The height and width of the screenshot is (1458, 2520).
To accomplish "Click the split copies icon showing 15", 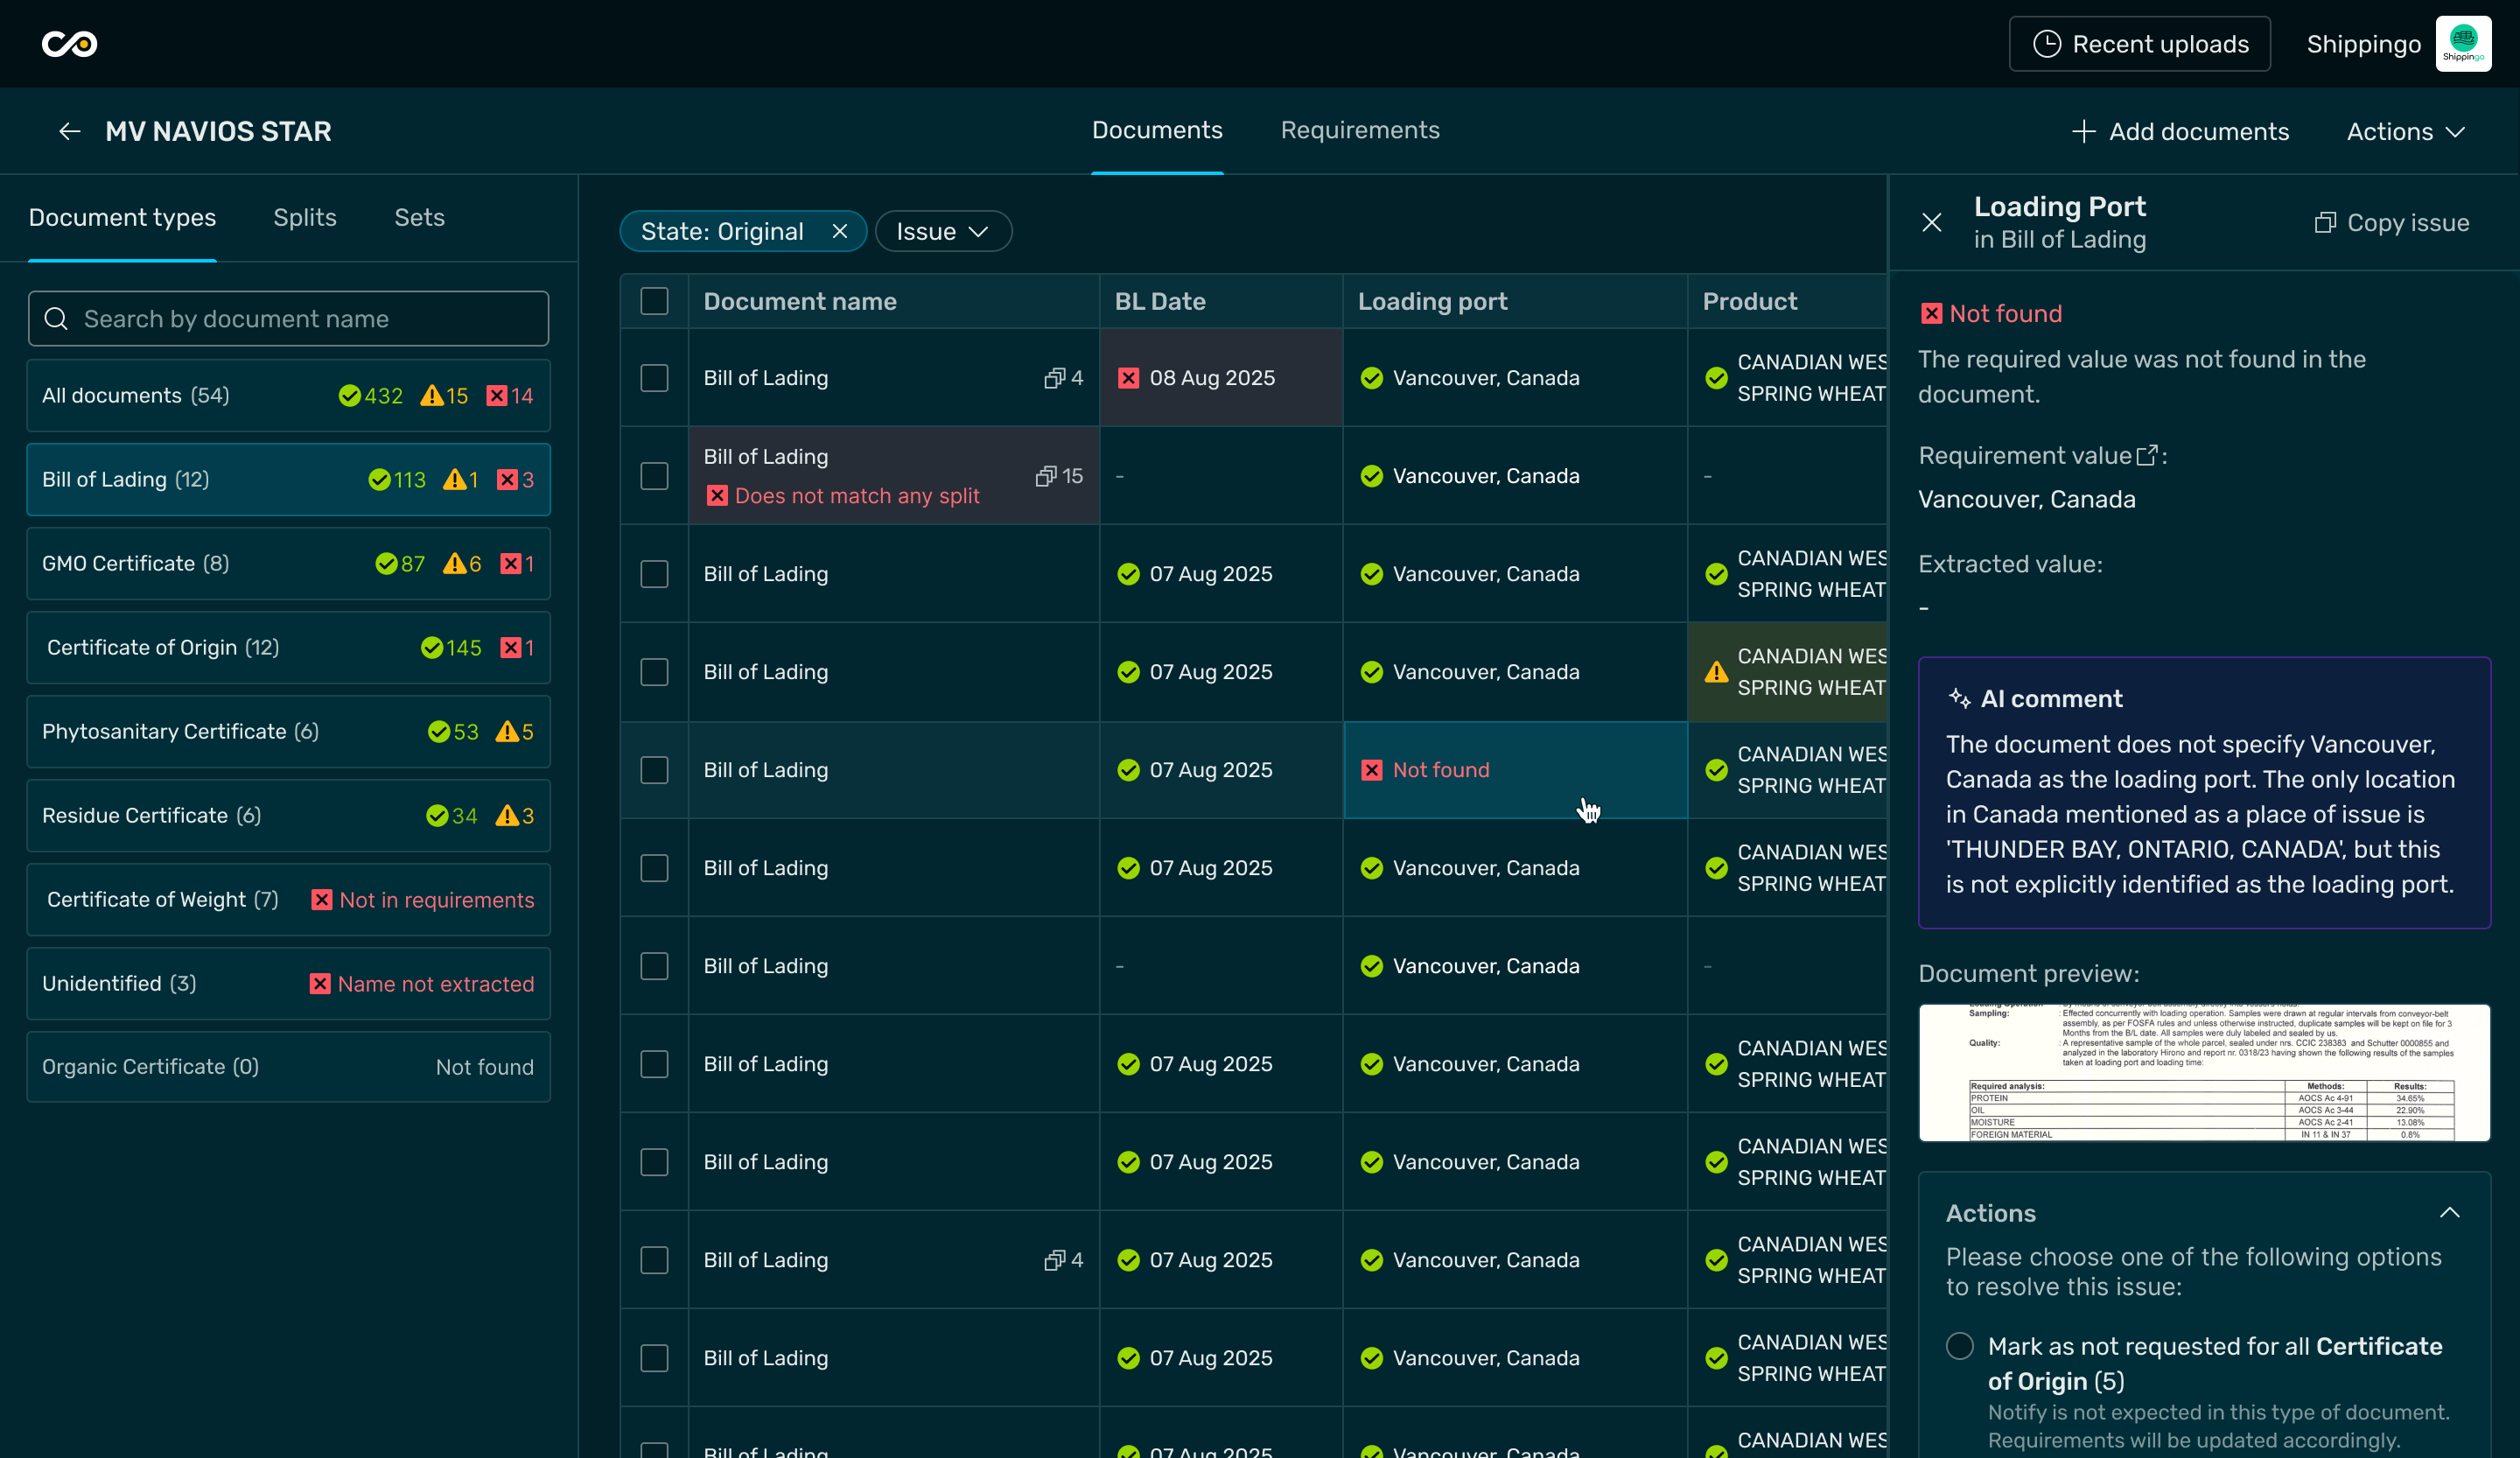I will click(1046, 476).
